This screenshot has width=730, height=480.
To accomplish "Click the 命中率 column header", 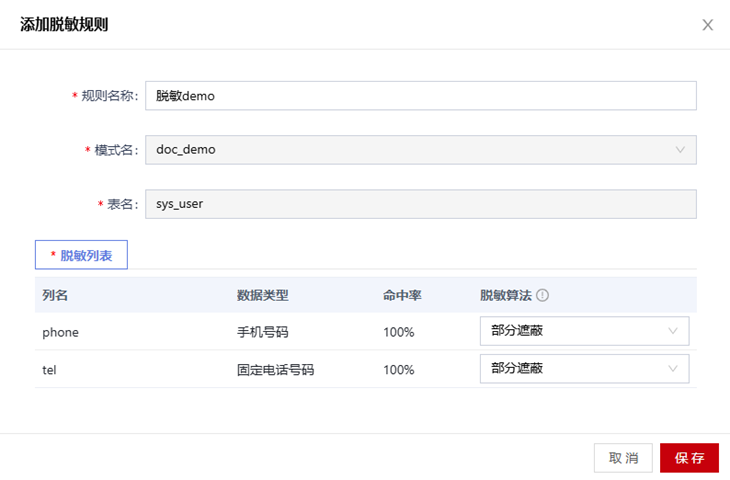I will [x=402, y=295].
